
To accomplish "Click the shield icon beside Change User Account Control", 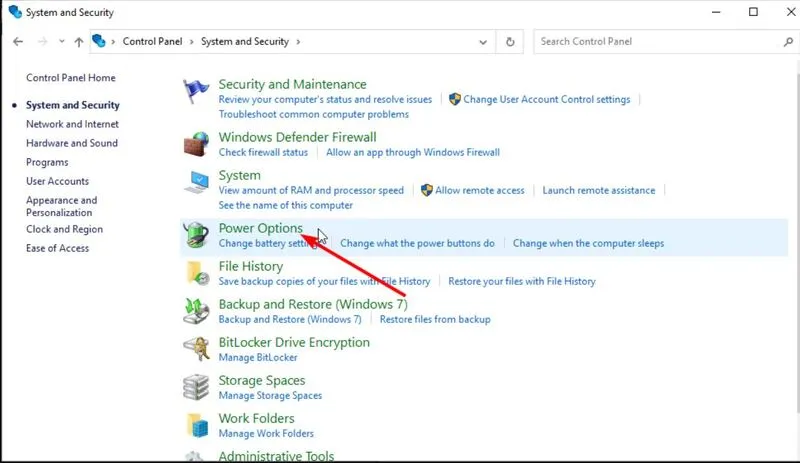I will coord(455,99).
